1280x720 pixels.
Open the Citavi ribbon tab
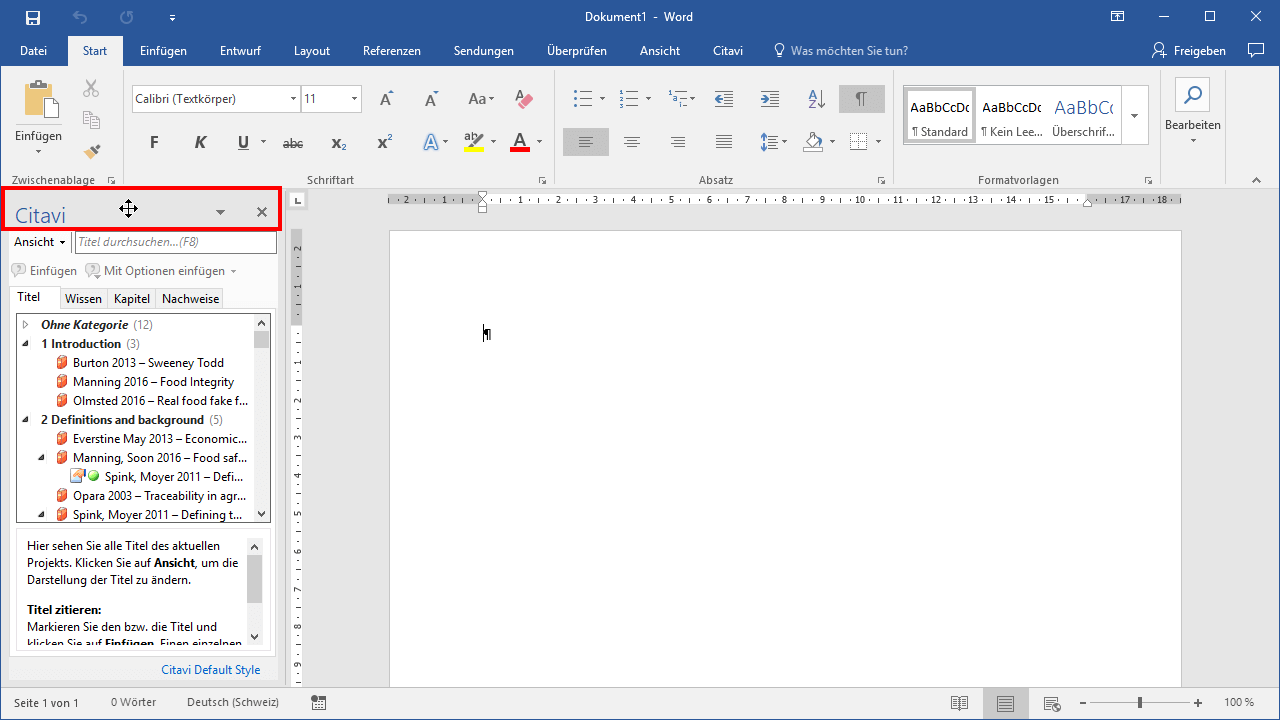(x=728, y=51)
